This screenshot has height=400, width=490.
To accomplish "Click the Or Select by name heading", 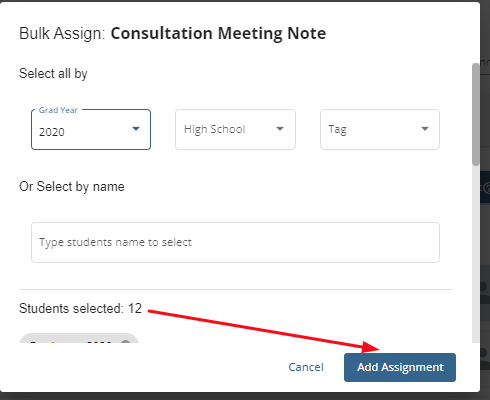I will (72, 187).
